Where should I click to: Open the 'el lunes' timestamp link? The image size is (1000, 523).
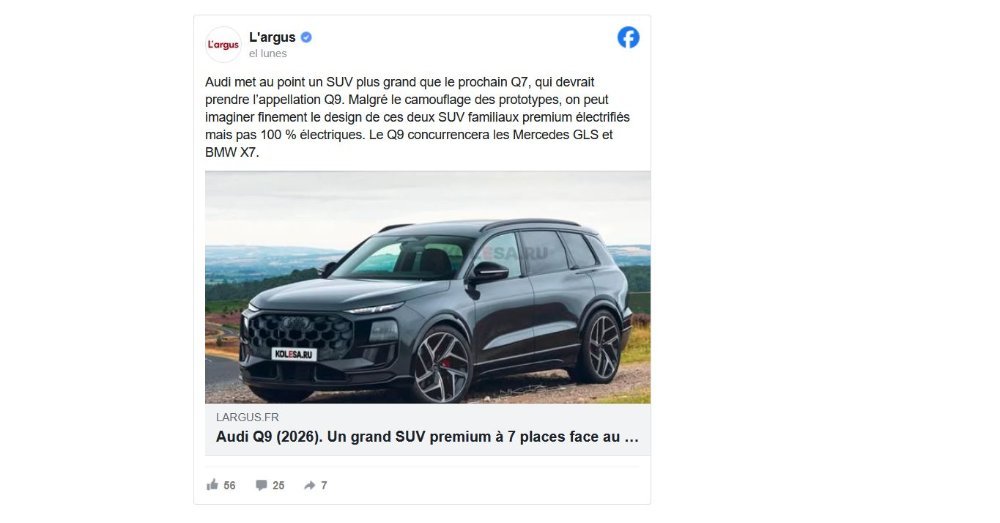268,54
